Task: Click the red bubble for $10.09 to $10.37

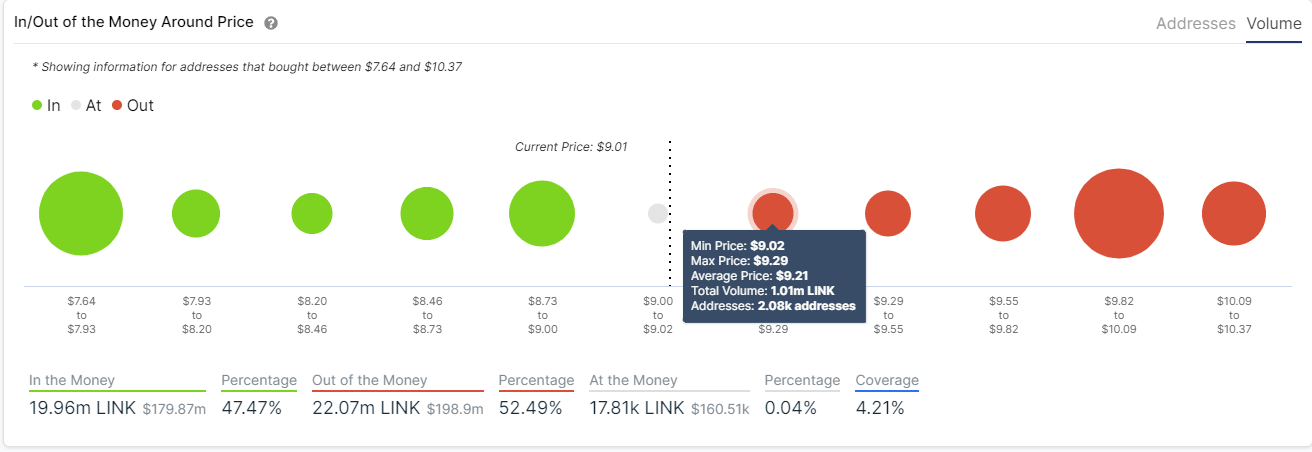Action: (1234, 213)
